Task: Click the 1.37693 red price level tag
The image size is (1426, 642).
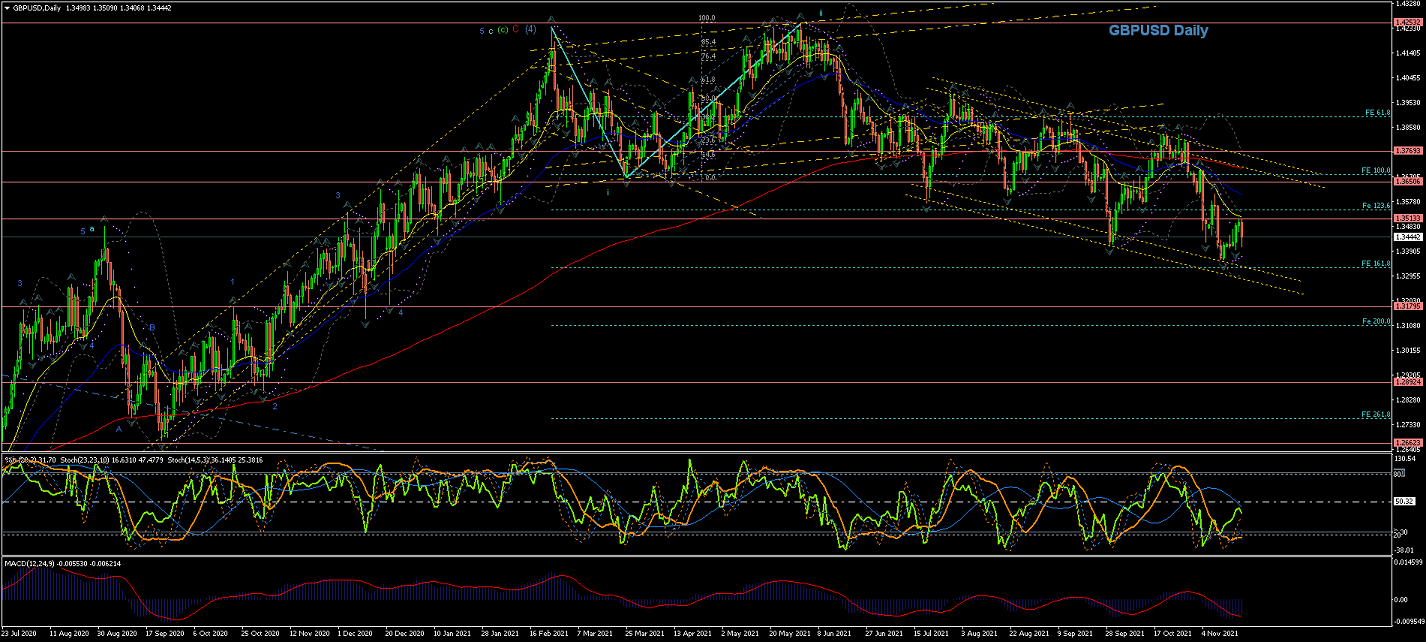Action: [x=1407, y=151]
